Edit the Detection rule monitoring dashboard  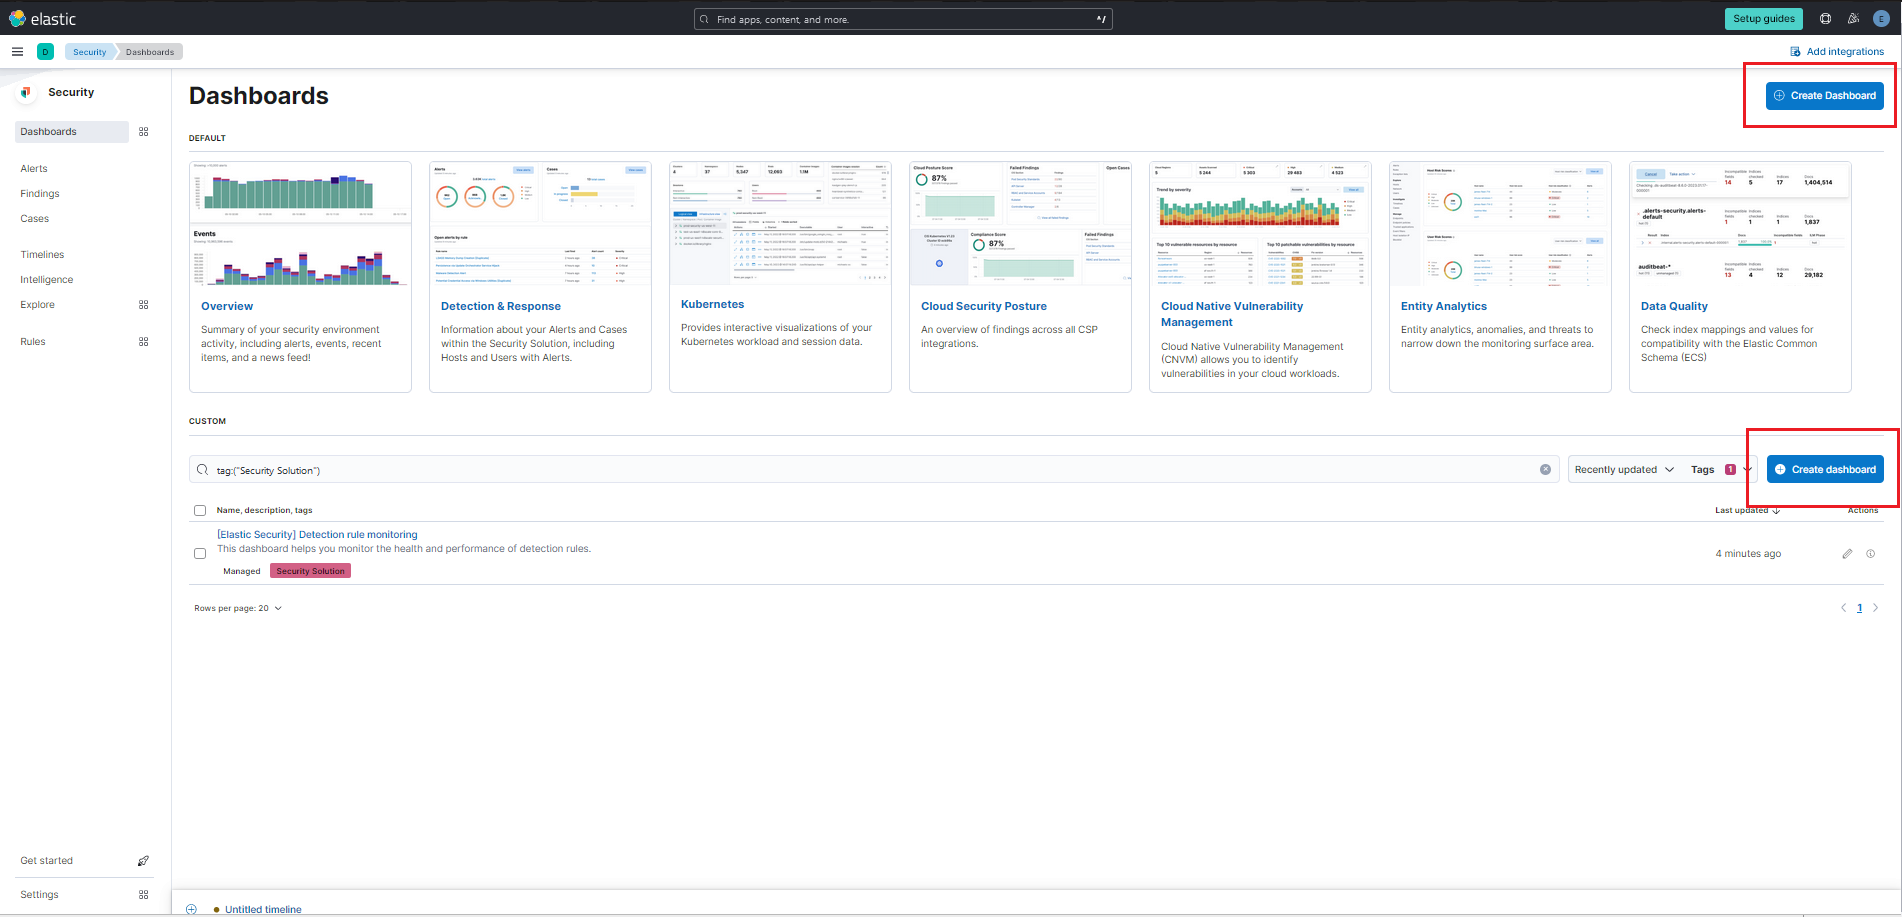[1847, 554]
